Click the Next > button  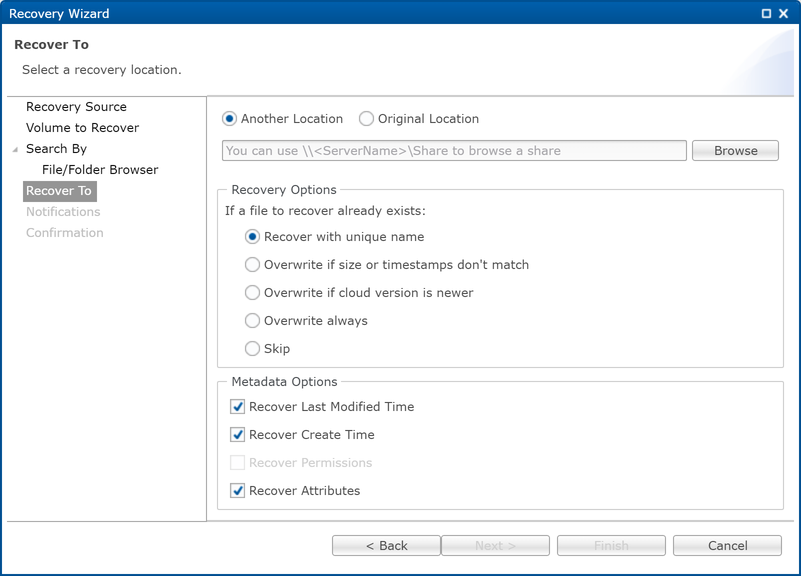(495, 546)
